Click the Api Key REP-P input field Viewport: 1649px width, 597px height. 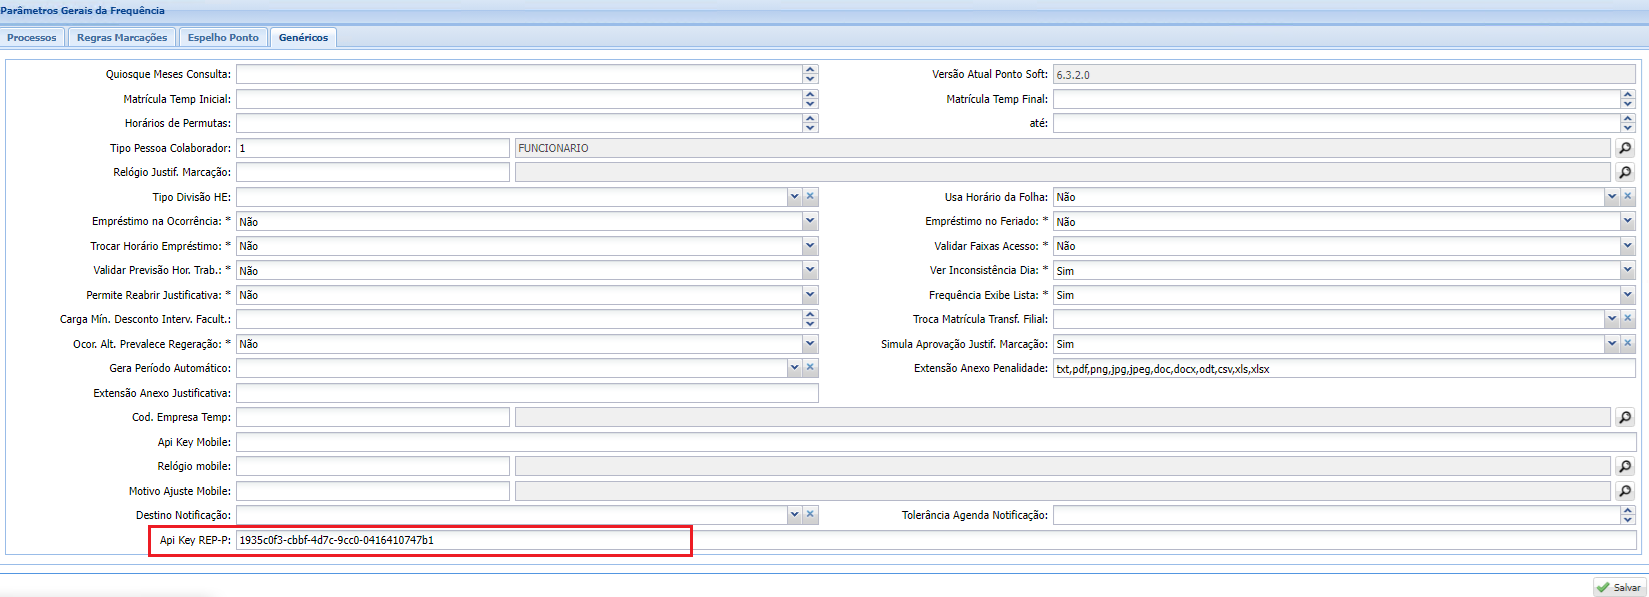[x=936, y=540]
